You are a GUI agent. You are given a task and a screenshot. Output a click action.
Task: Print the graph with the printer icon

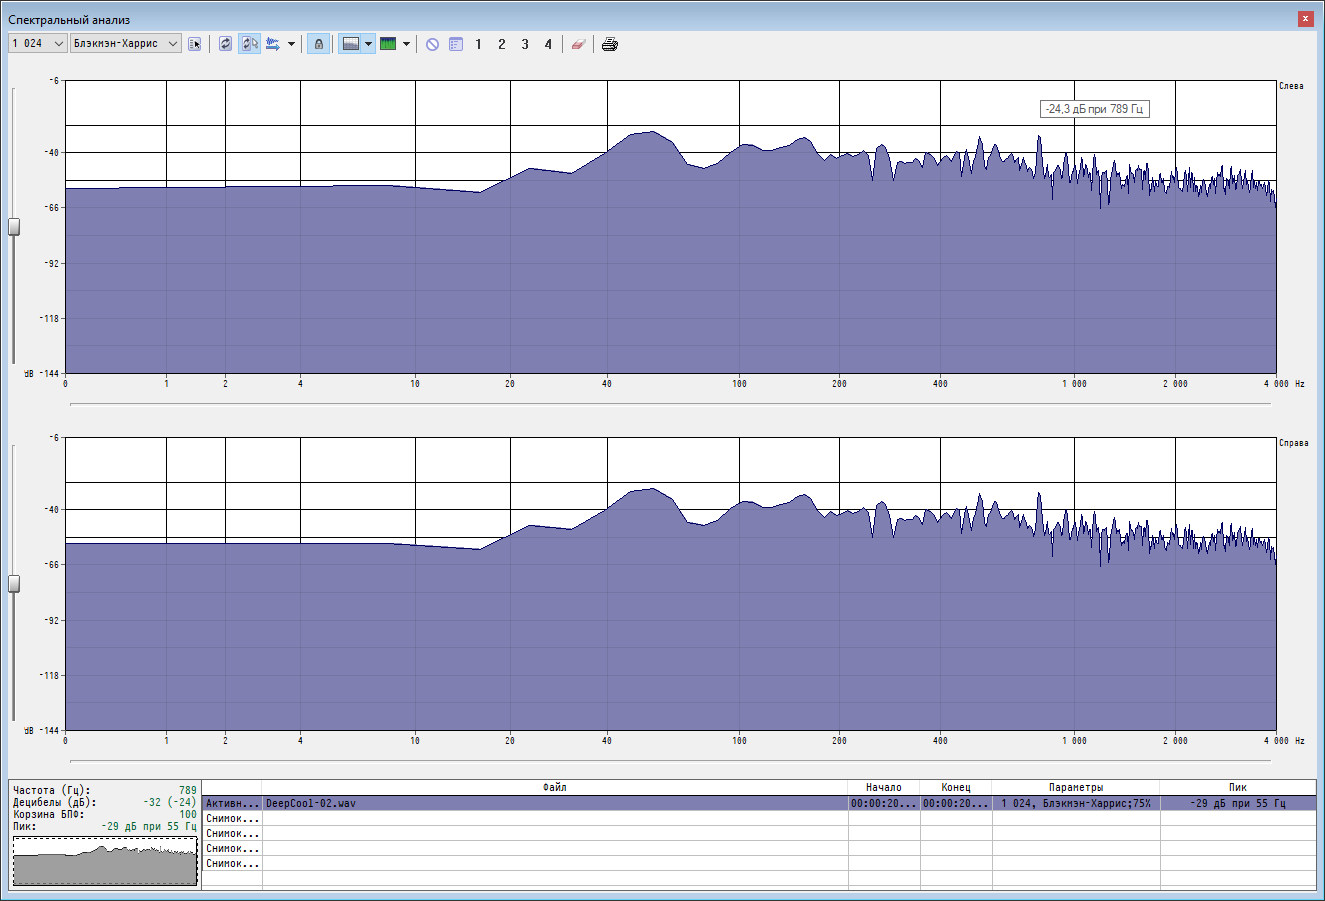click(x=610, y=44)
